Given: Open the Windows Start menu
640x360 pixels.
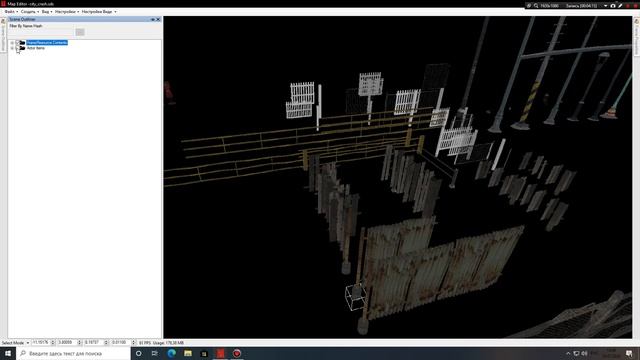Looking at the screenshot, I should click(8, 353).
